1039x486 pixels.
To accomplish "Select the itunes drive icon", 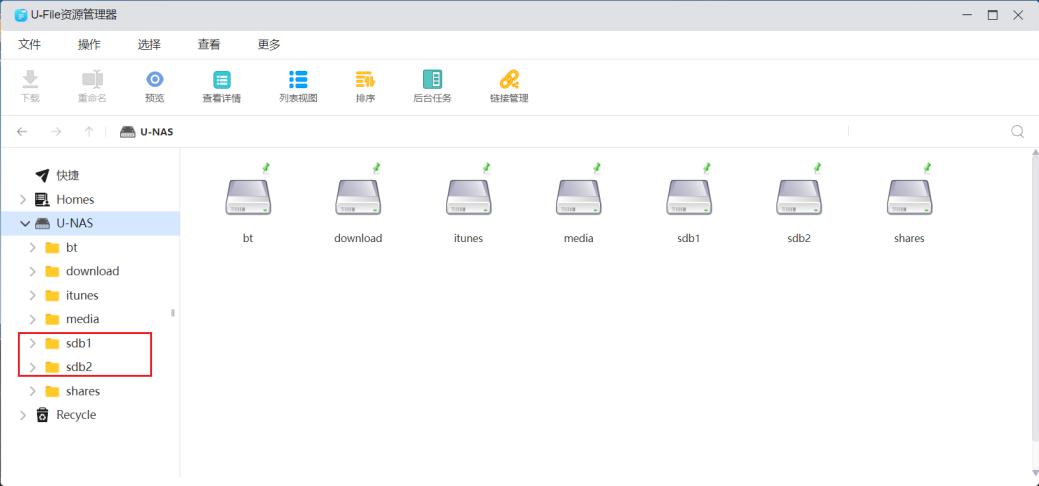I will coord(468,197).
